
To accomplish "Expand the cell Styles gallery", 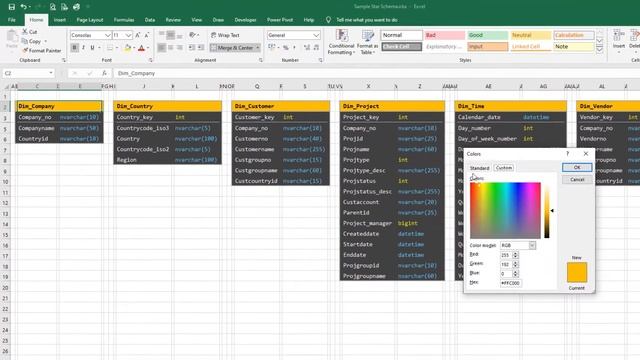I will click(600, 49).
